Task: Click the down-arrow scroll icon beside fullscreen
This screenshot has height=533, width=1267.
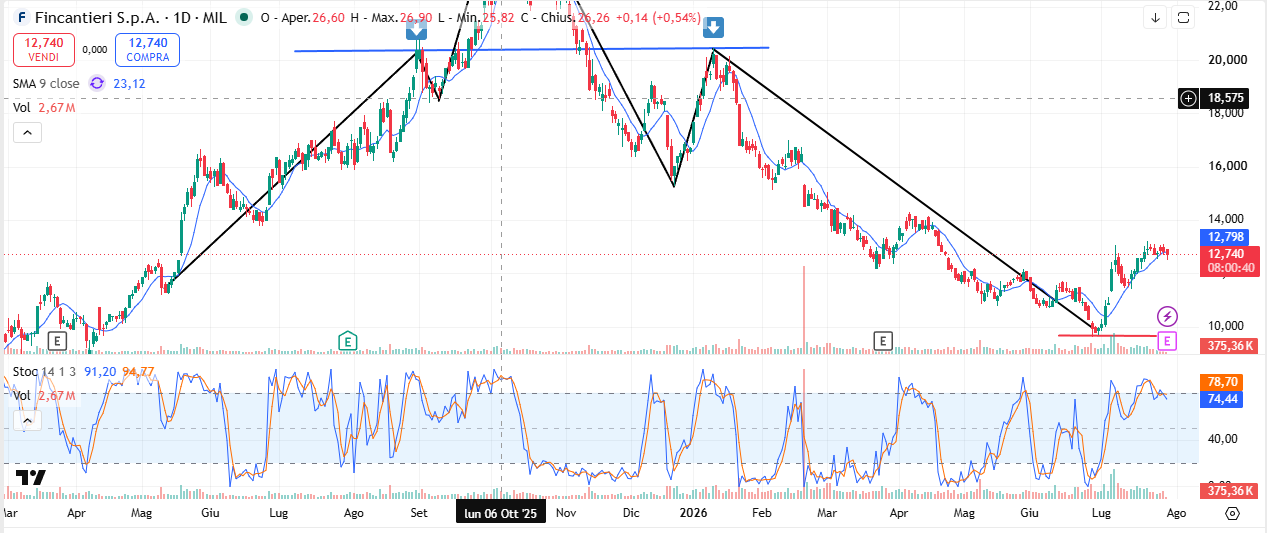Action: click(1155, 17)
